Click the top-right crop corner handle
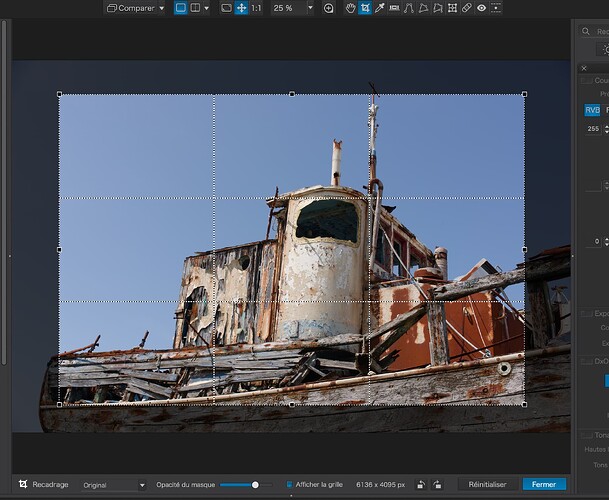Image resolution: width=609 pixels, height=500 pixels. [x=524, y=95]
